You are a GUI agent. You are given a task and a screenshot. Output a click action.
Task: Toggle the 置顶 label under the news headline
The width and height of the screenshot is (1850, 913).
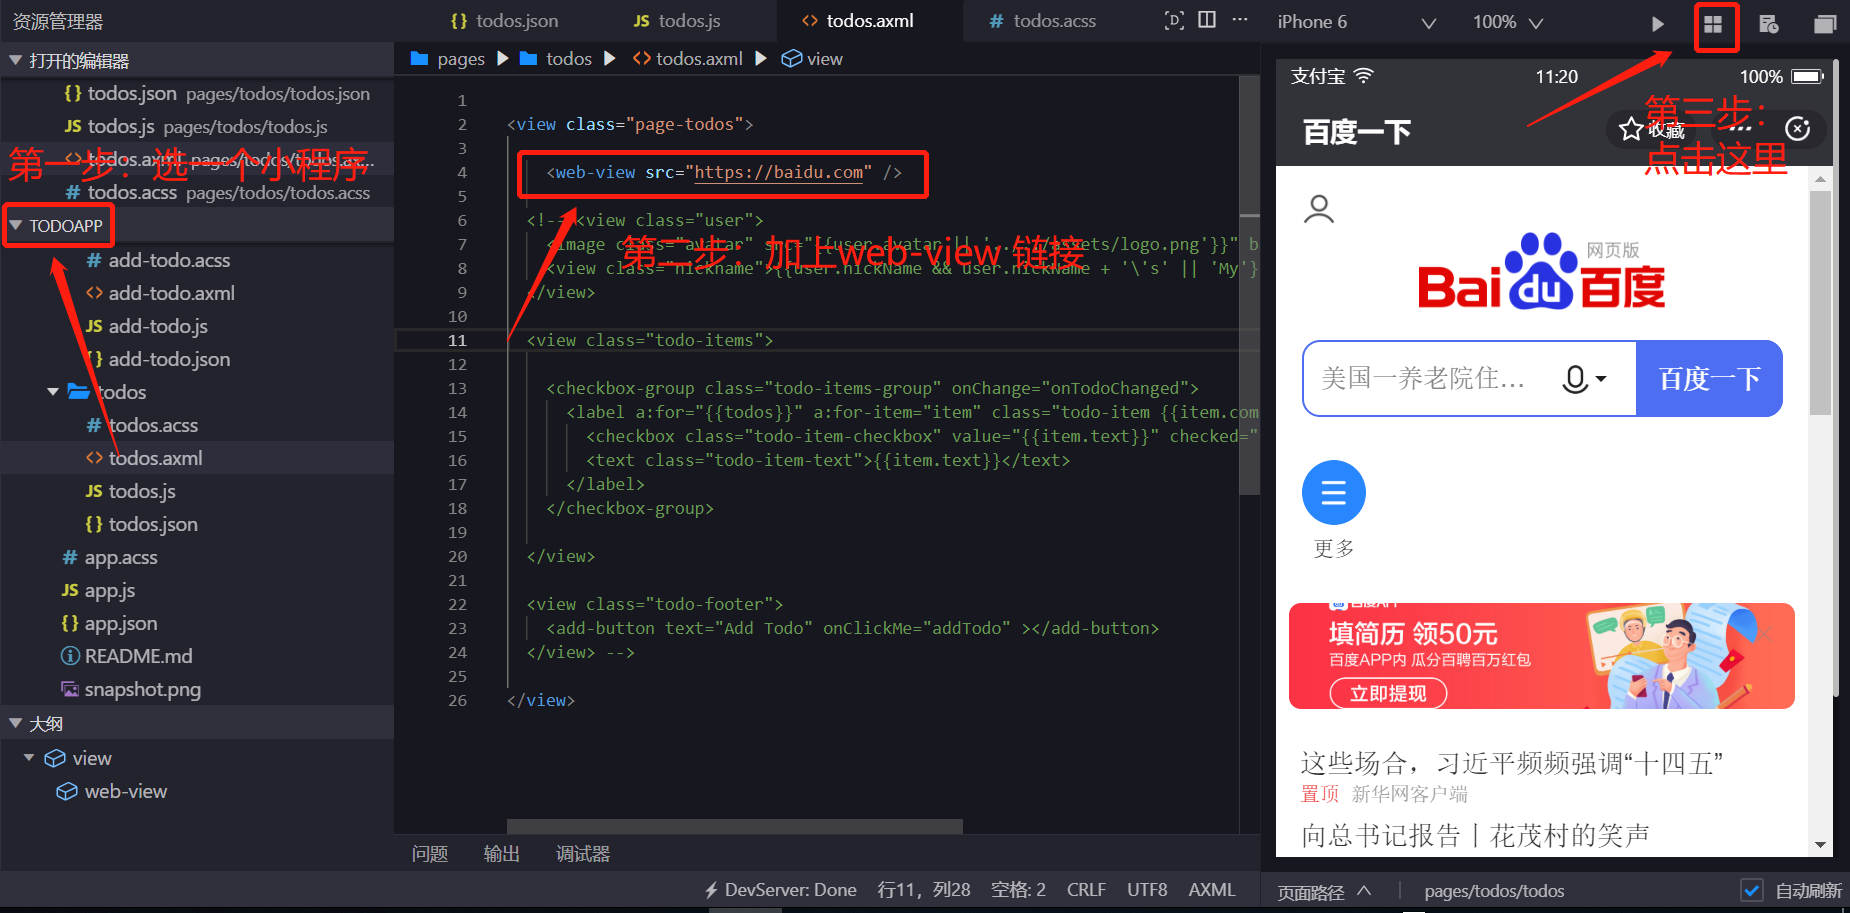[x=1319, y=793]
